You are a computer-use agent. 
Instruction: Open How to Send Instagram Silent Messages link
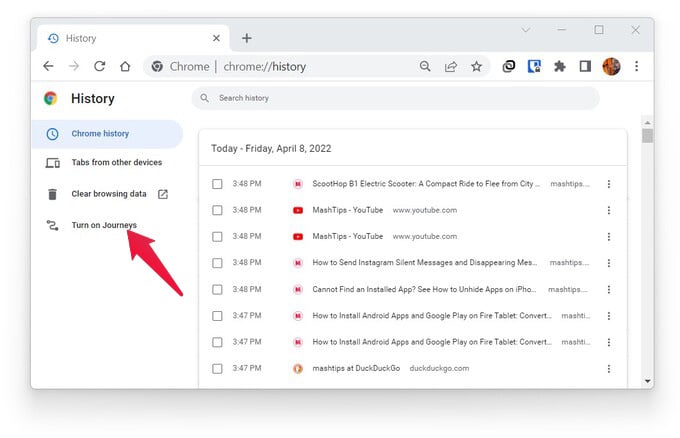tap(425, 263)
